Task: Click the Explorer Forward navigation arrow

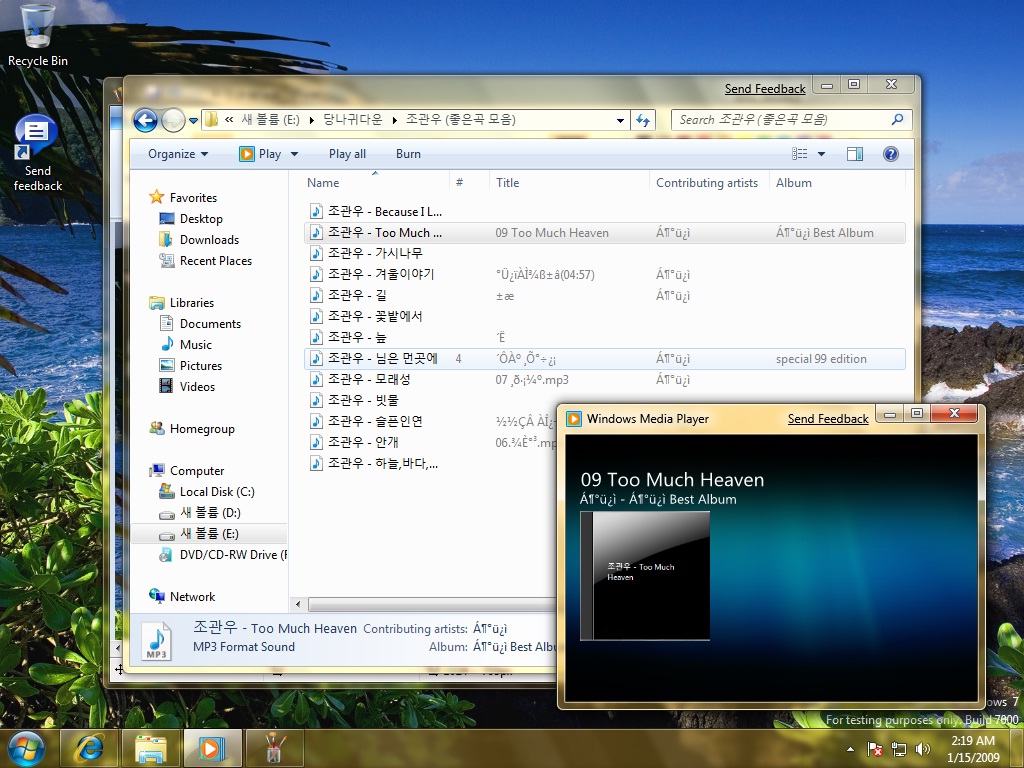Action: coord(173,120)
